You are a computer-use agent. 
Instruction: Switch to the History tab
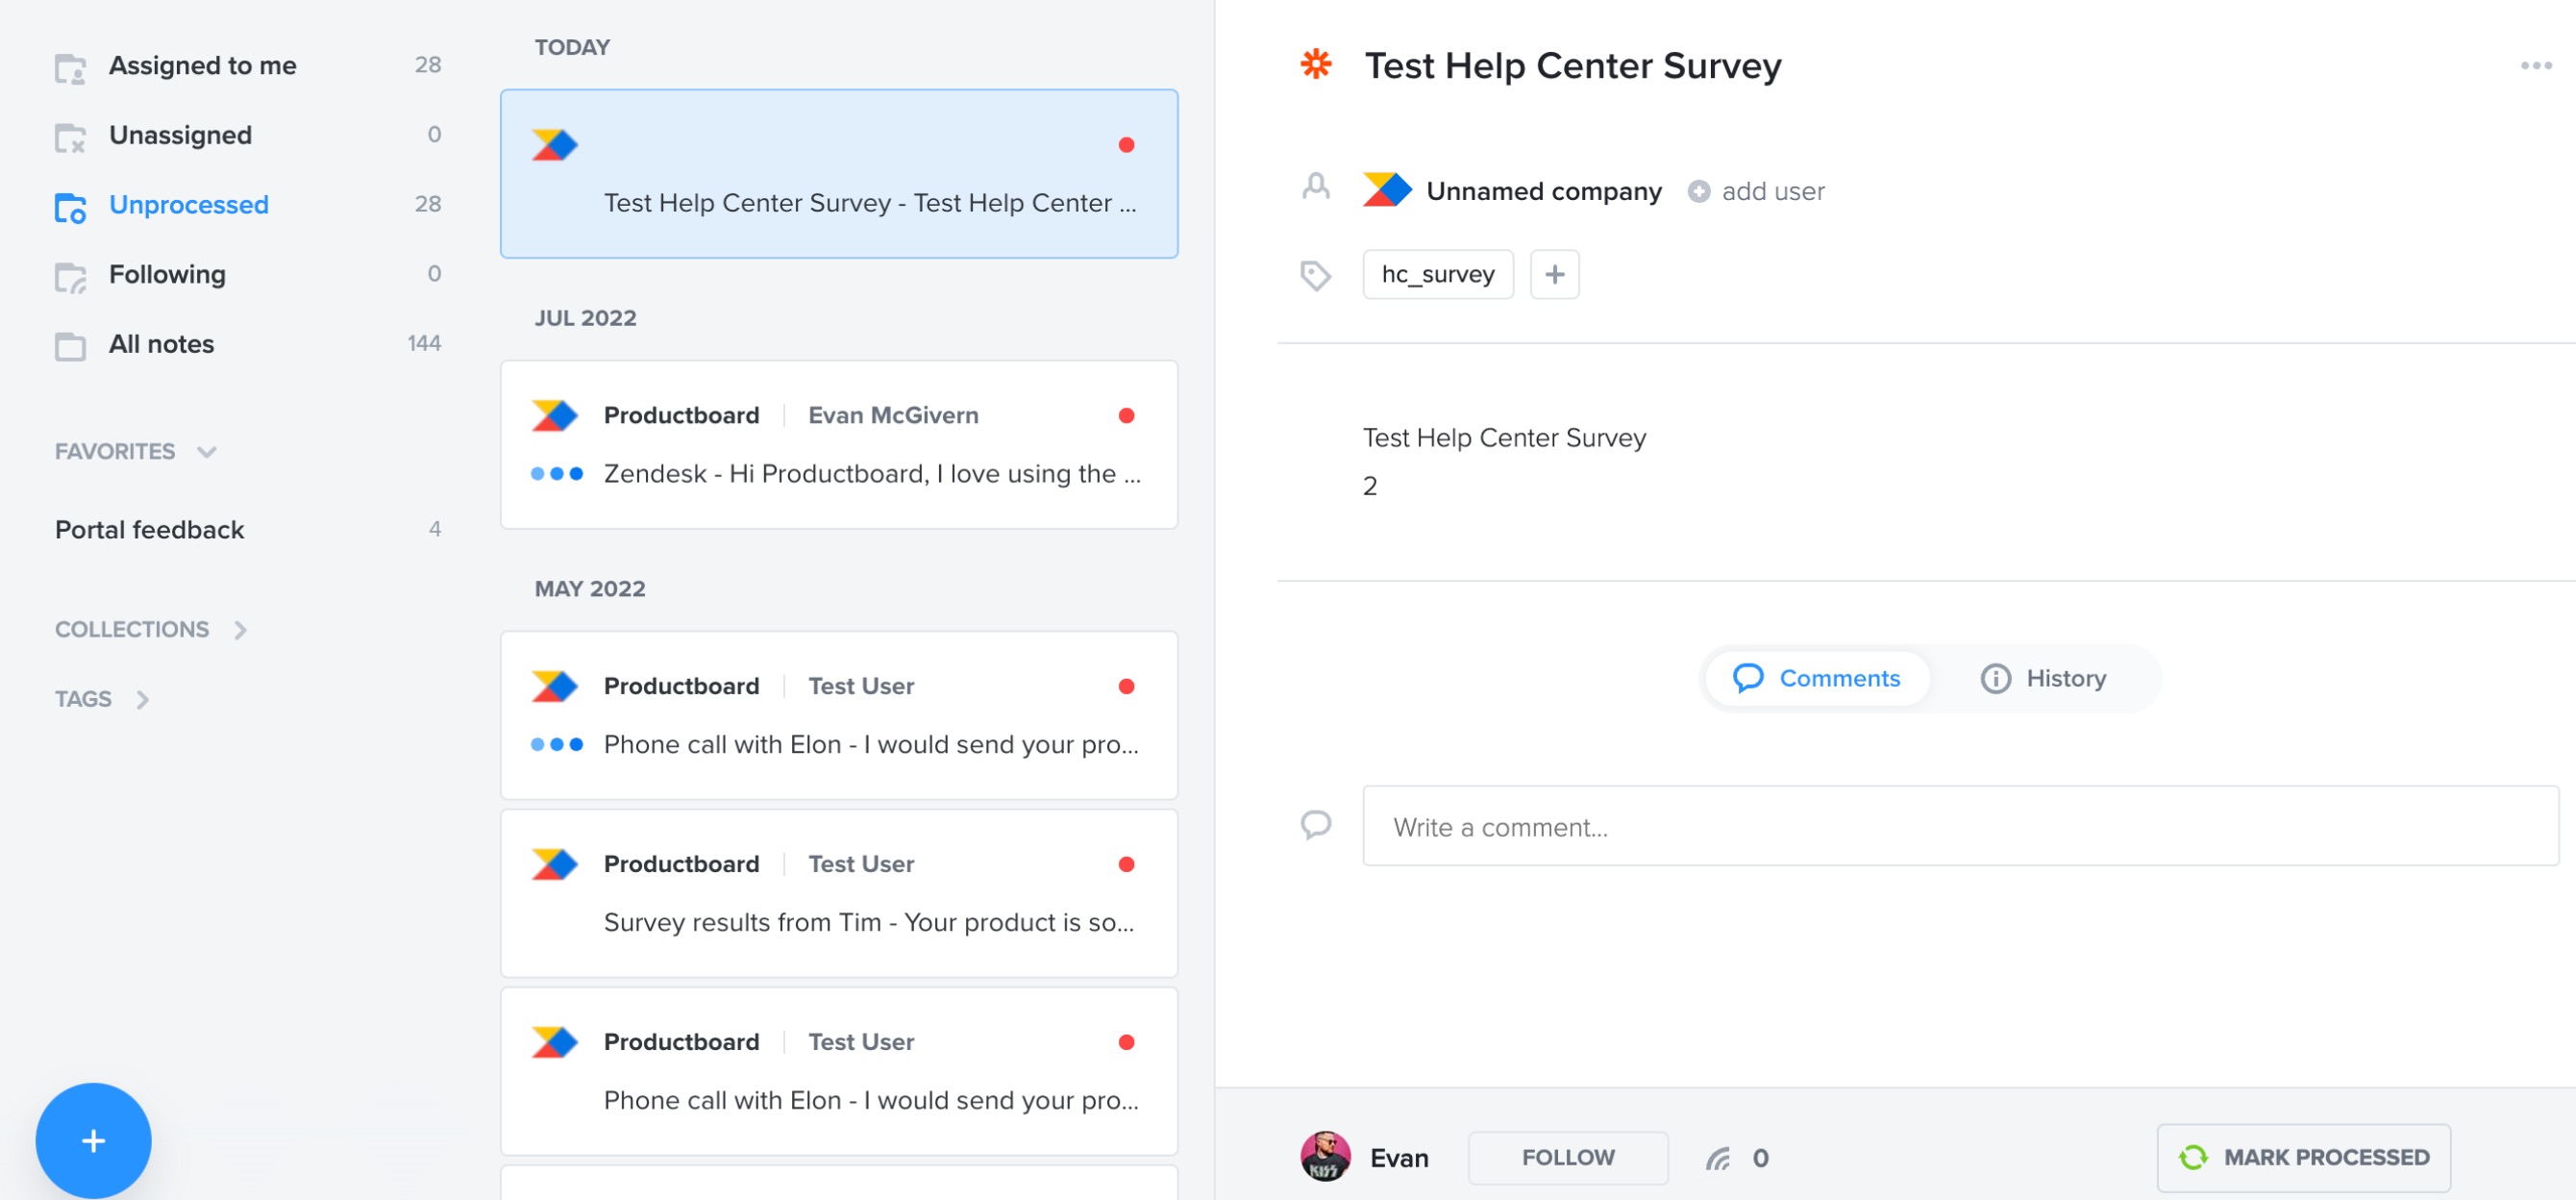2043,679
